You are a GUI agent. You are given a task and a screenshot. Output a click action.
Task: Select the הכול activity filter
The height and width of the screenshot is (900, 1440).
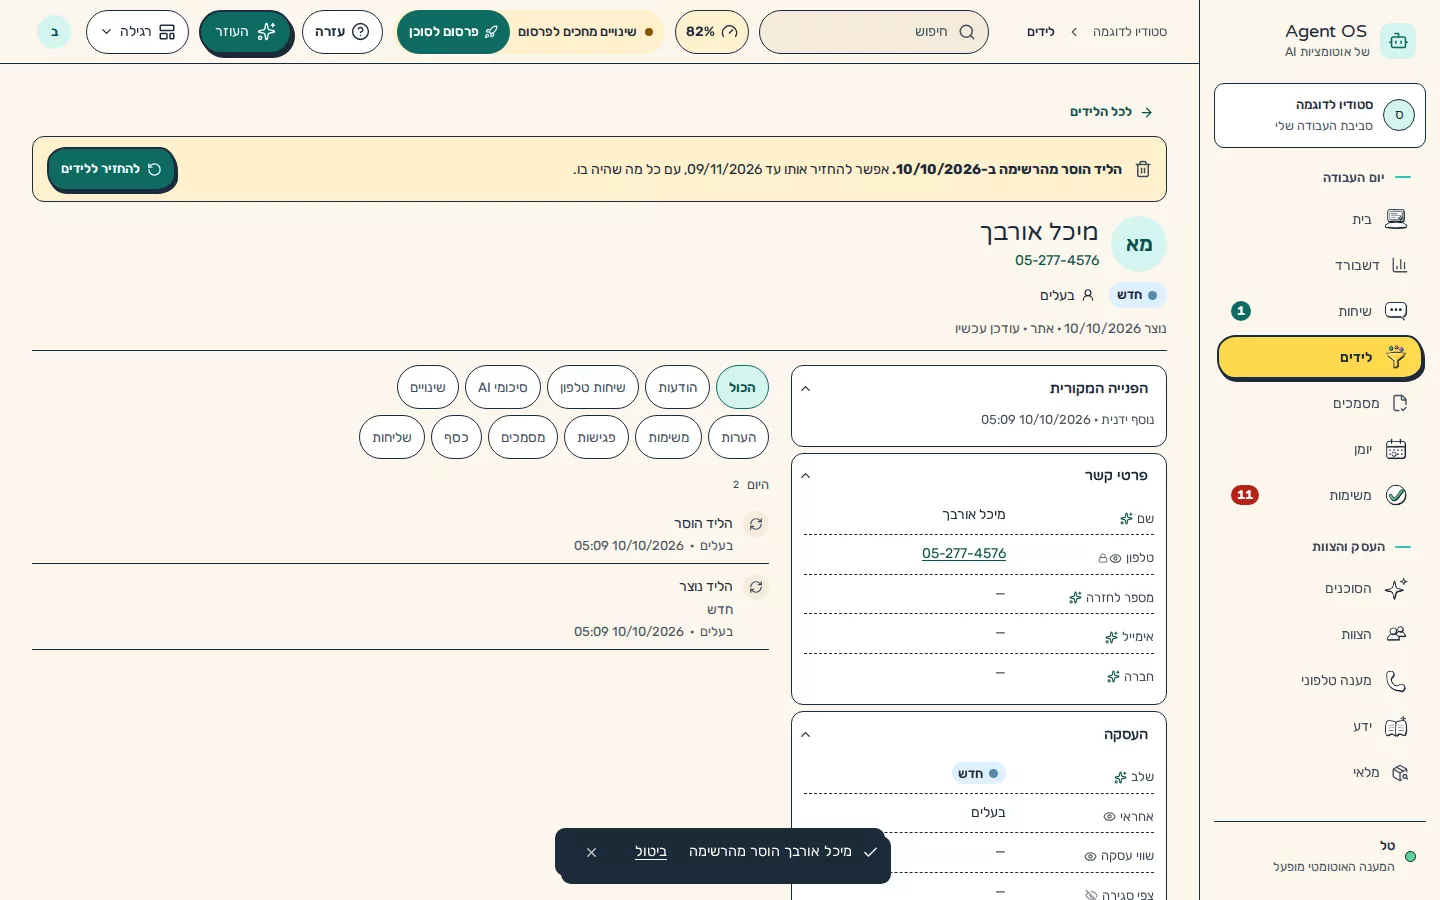[x=742, y=388]
